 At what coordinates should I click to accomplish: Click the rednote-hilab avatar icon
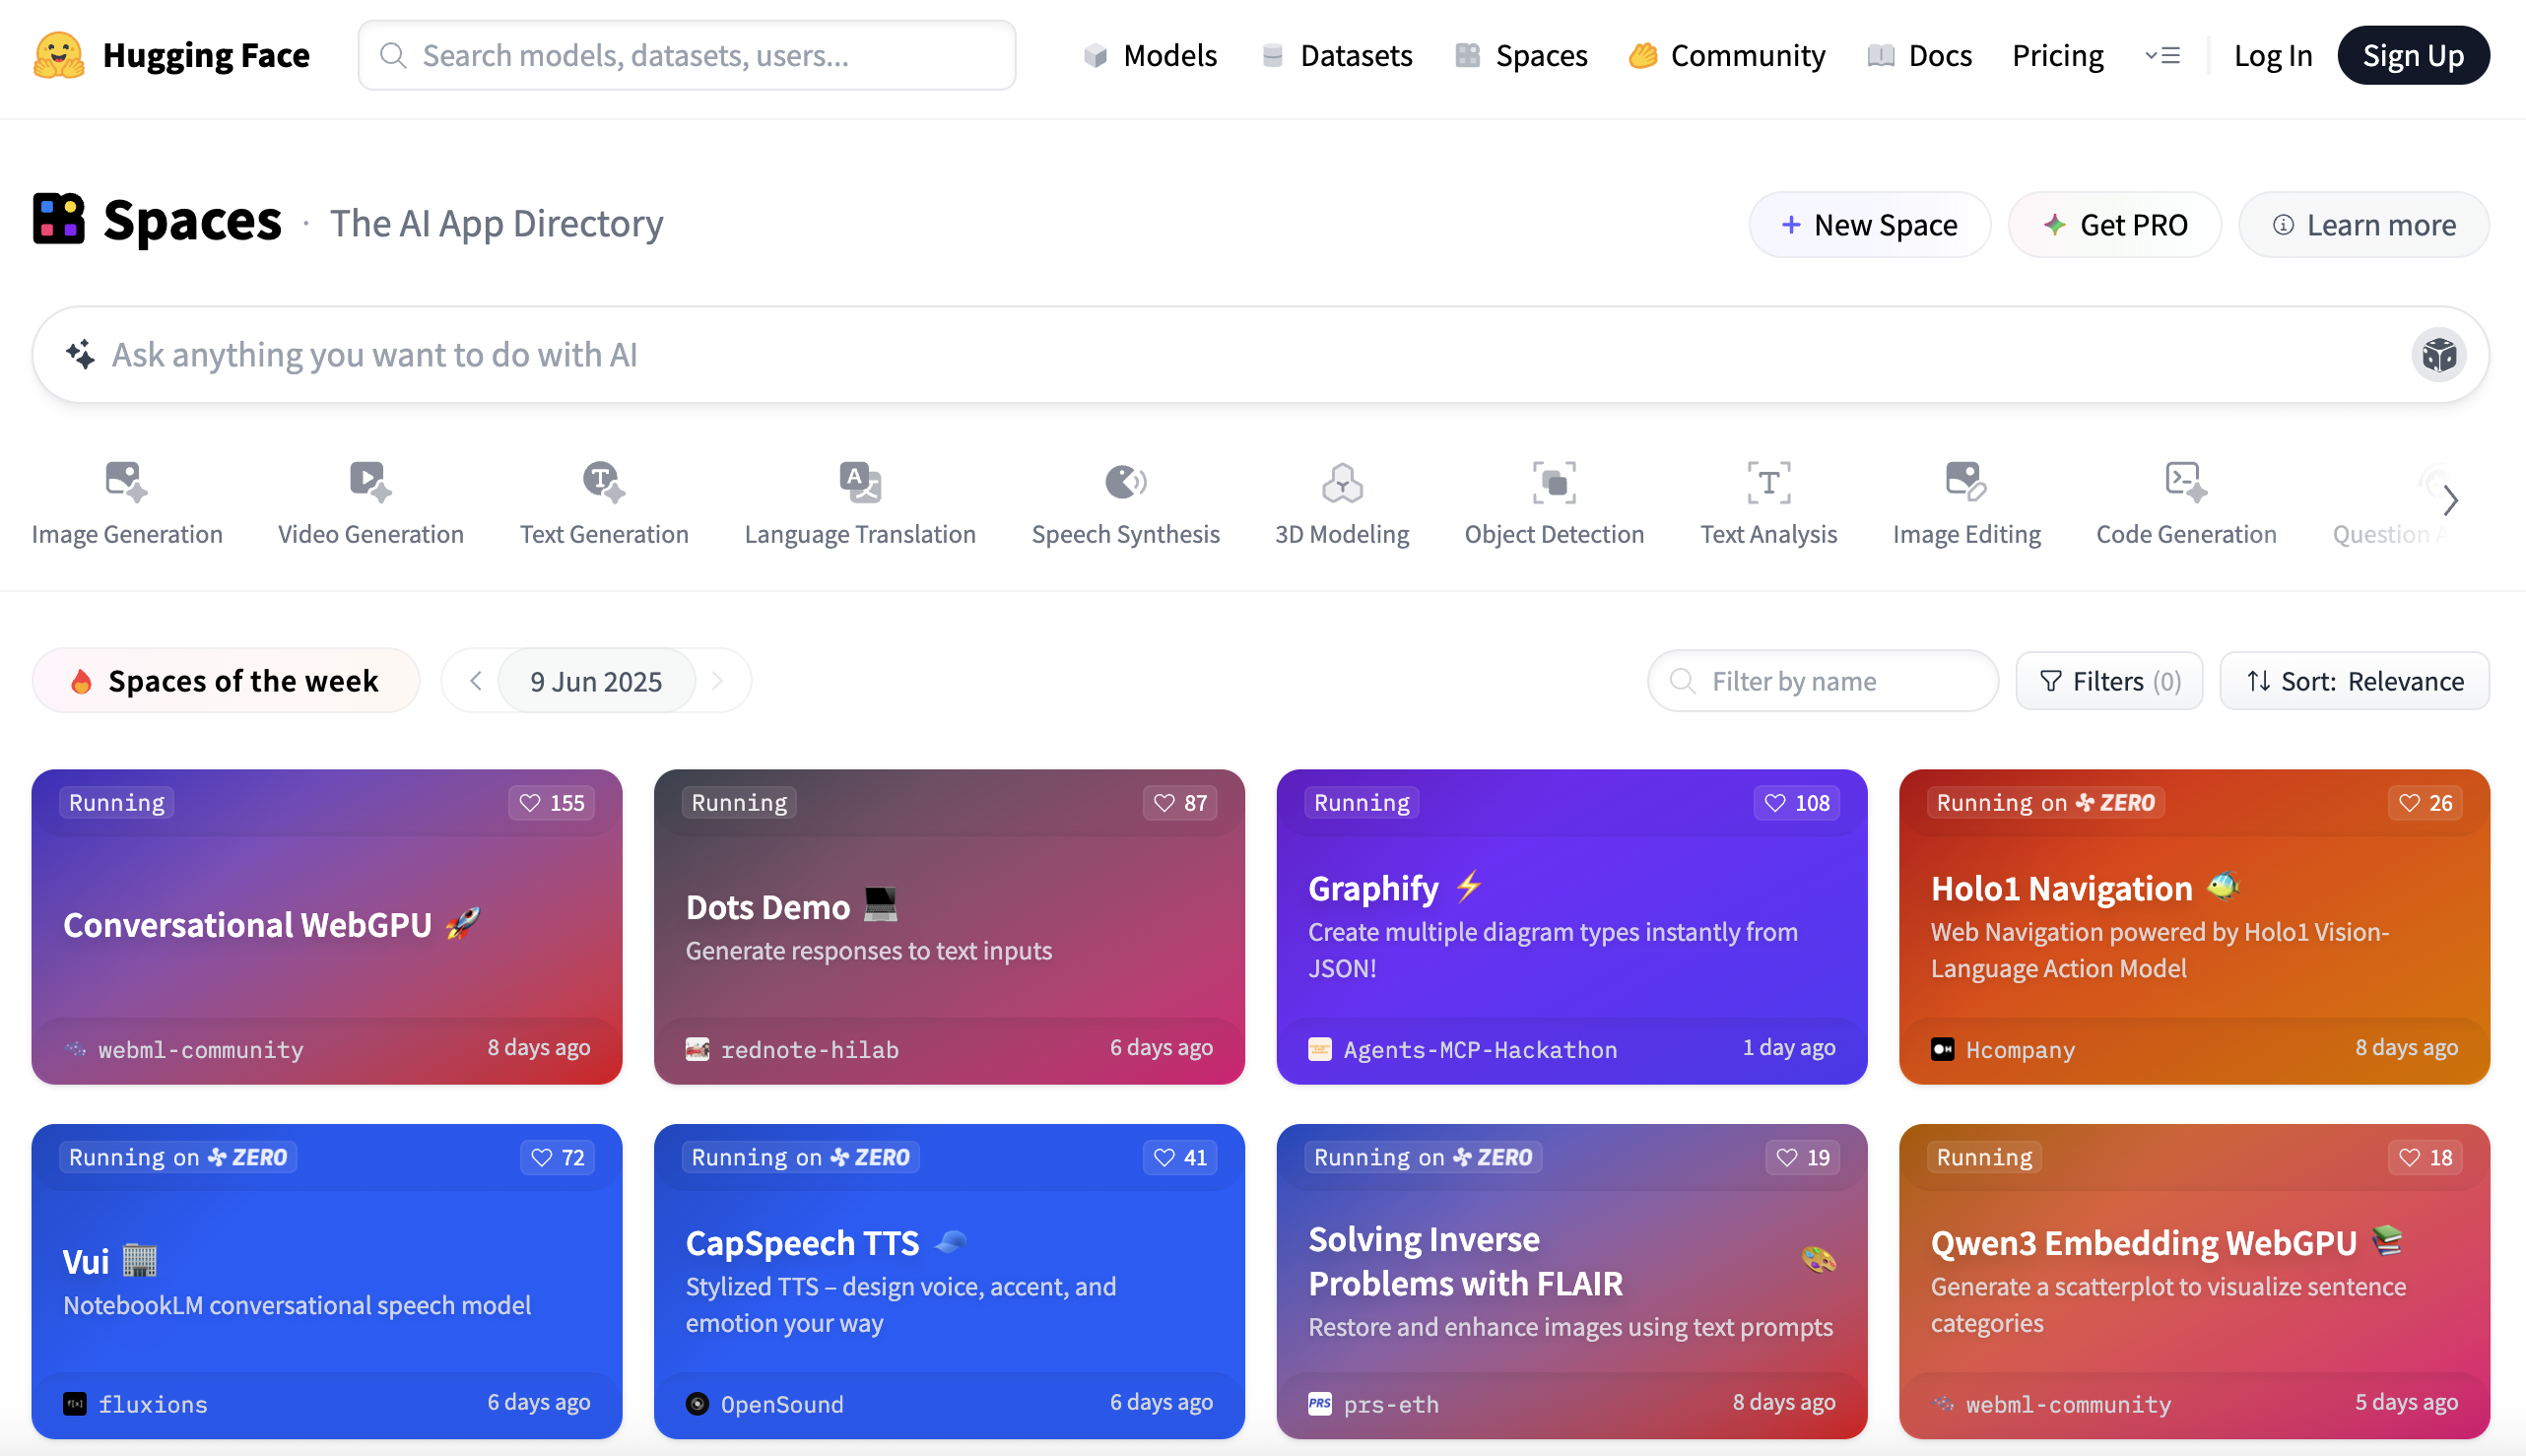click(x=698, y=1049)
